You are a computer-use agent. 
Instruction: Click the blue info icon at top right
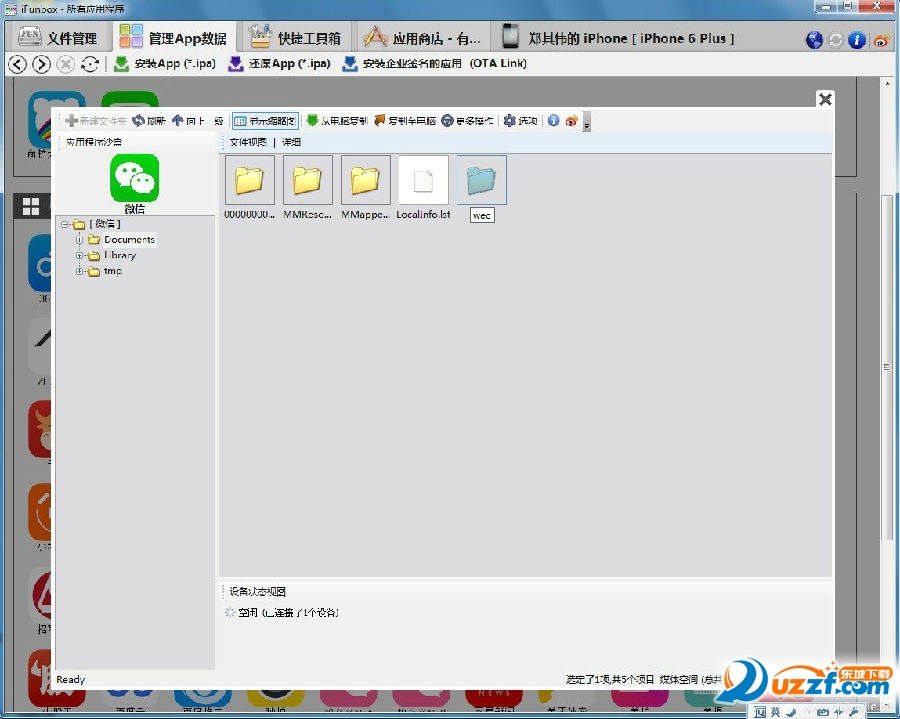pos(856,40)
